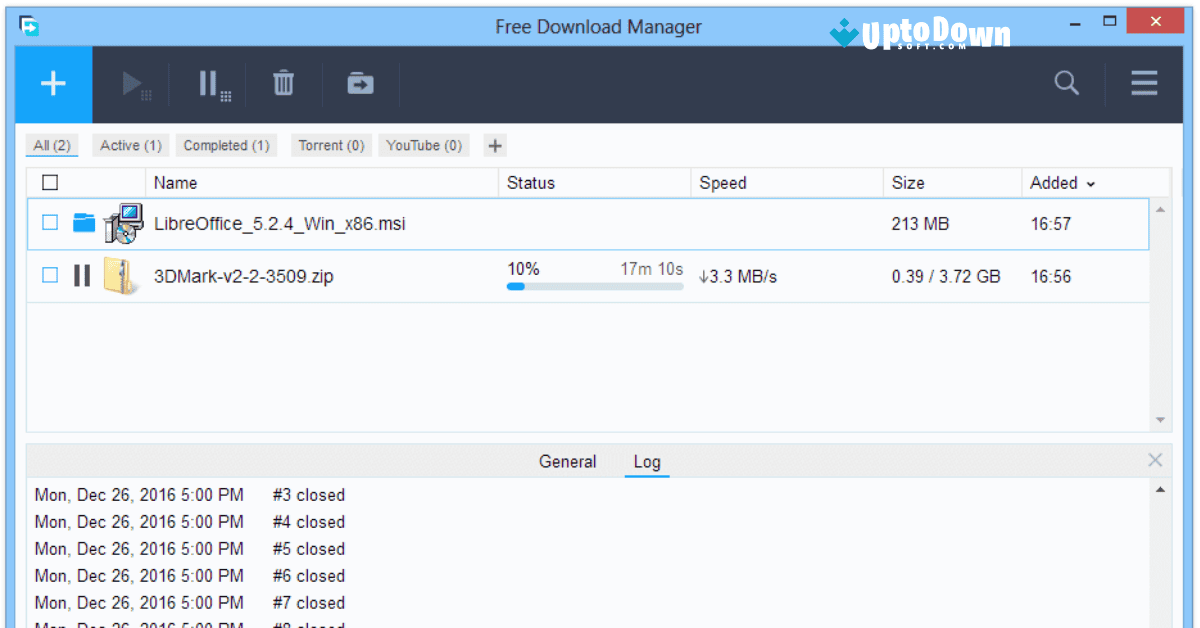
Task: Check the LibreOffice download checkbox
Action: (x=49, y=222)
